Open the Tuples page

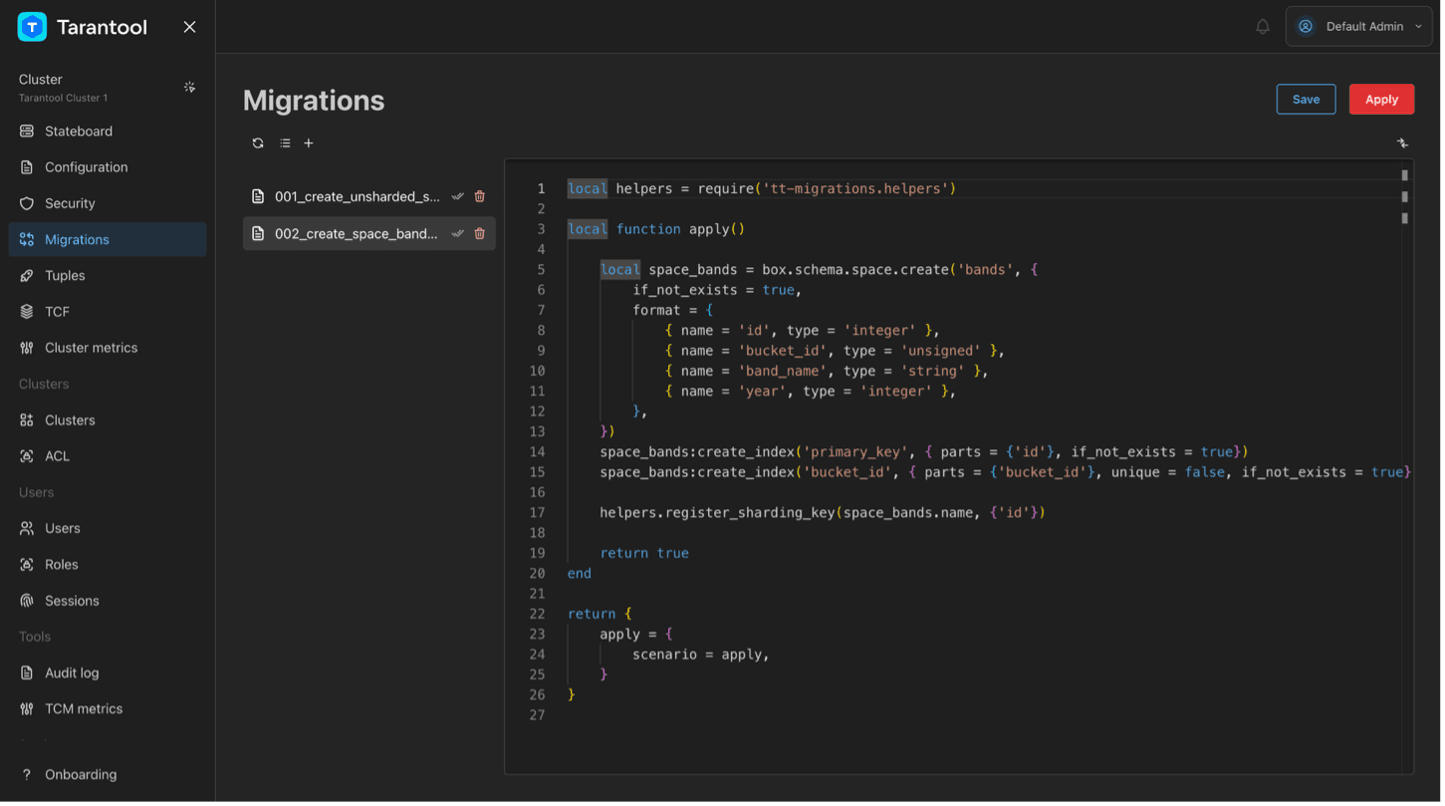tap(108, 276)
